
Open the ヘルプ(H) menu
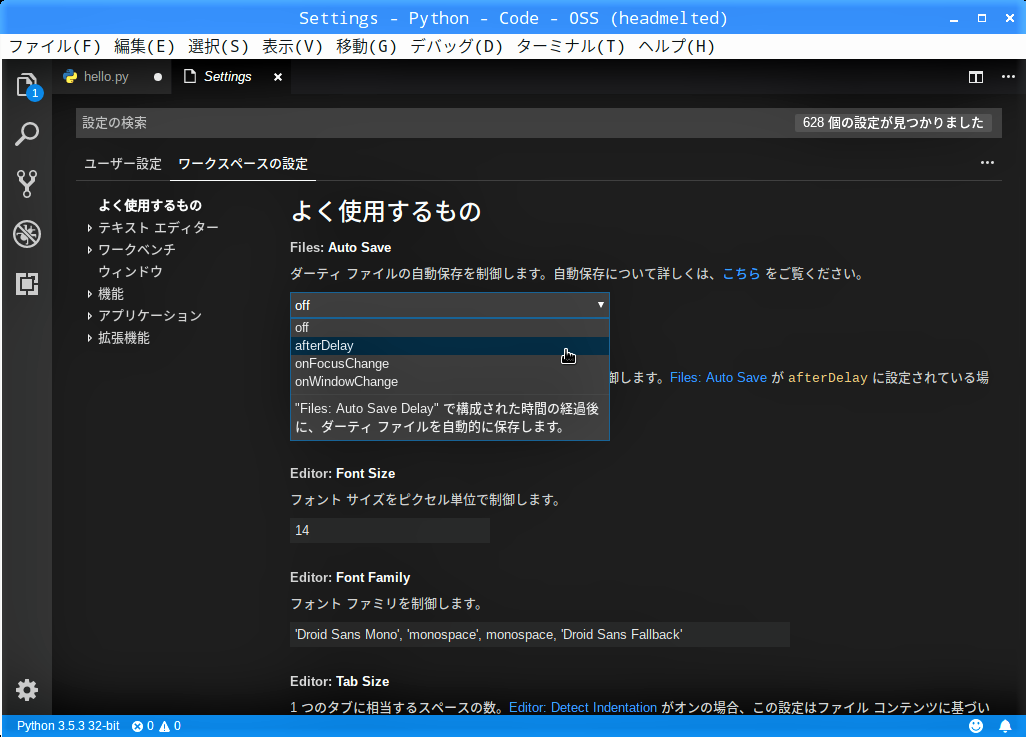pyautogui.click(x=677, y=46)
